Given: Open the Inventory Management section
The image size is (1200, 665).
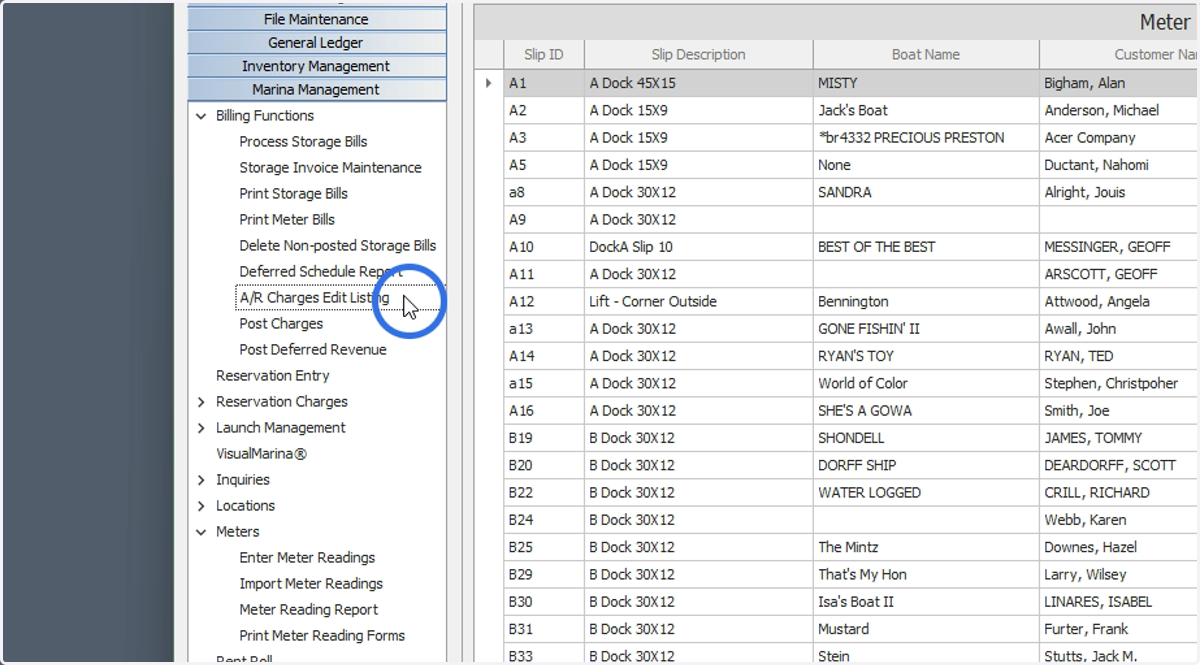Looking at the screenshot, I should click(x=316, y=66).
